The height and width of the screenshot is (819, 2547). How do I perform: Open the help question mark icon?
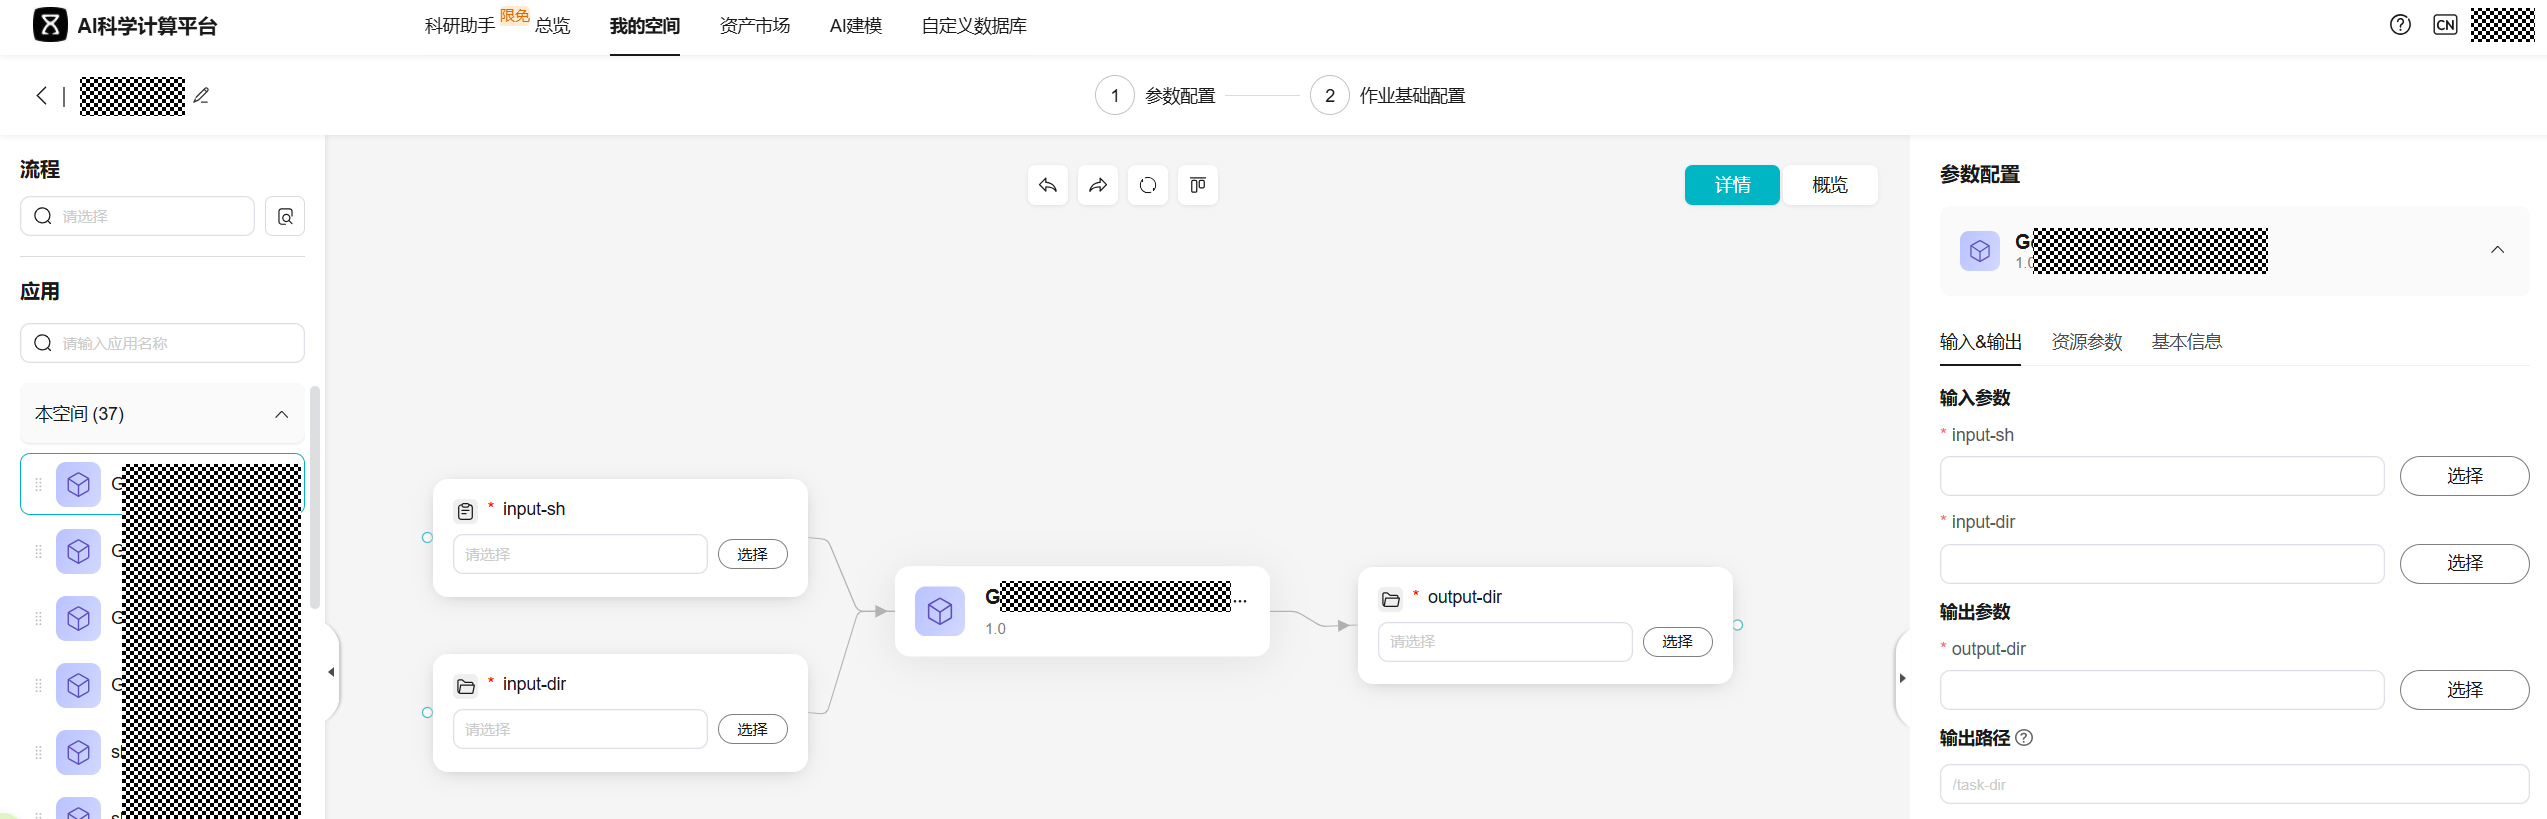pyautogui.click(x=2400, y=25)
